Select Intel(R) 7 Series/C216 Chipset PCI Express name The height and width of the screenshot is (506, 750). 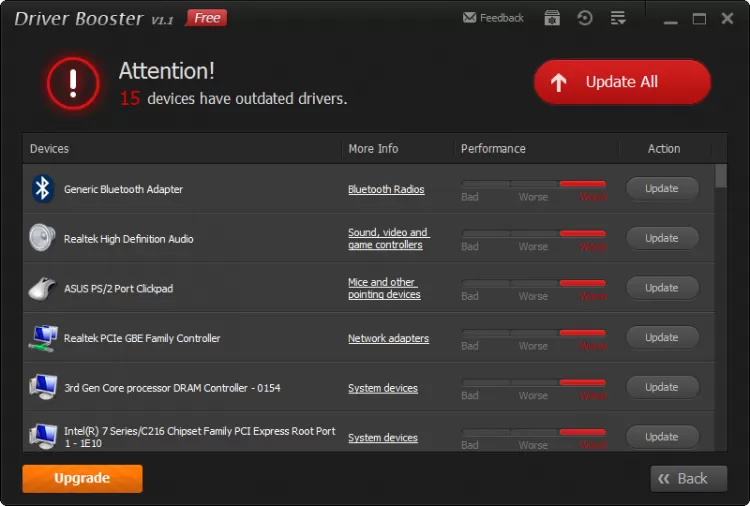point(199,437)
